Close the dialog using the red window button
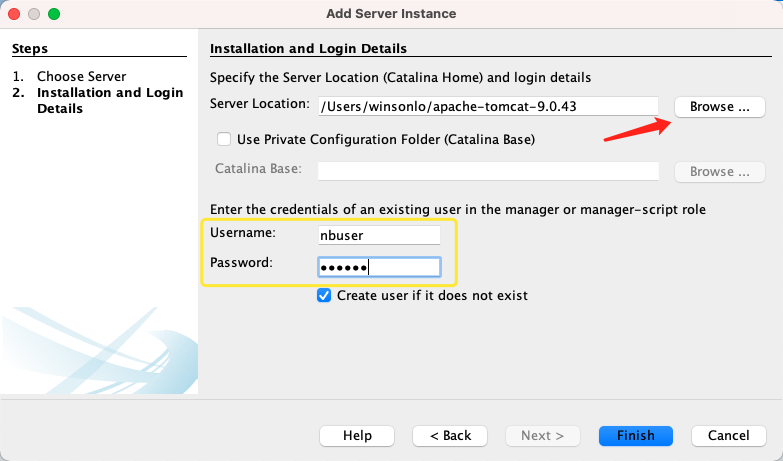783x461 pixels. 14,14
